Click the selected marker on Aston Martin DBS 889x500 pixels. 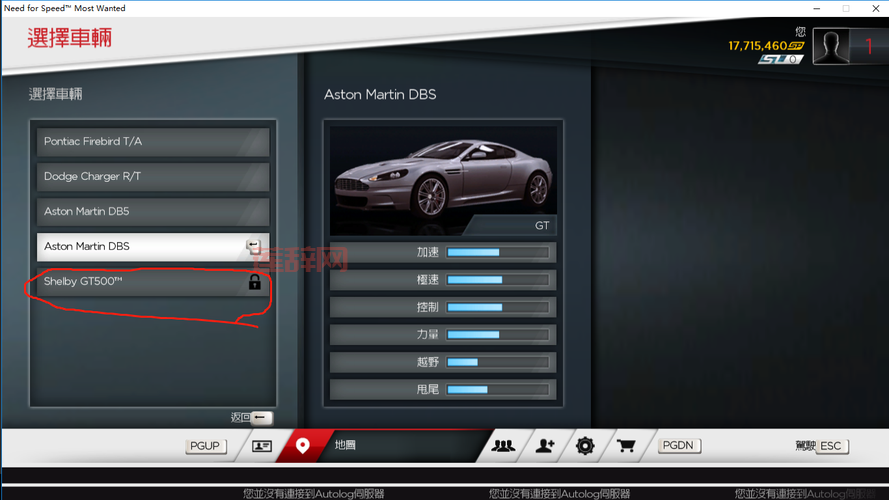click(x=254, y=246)
